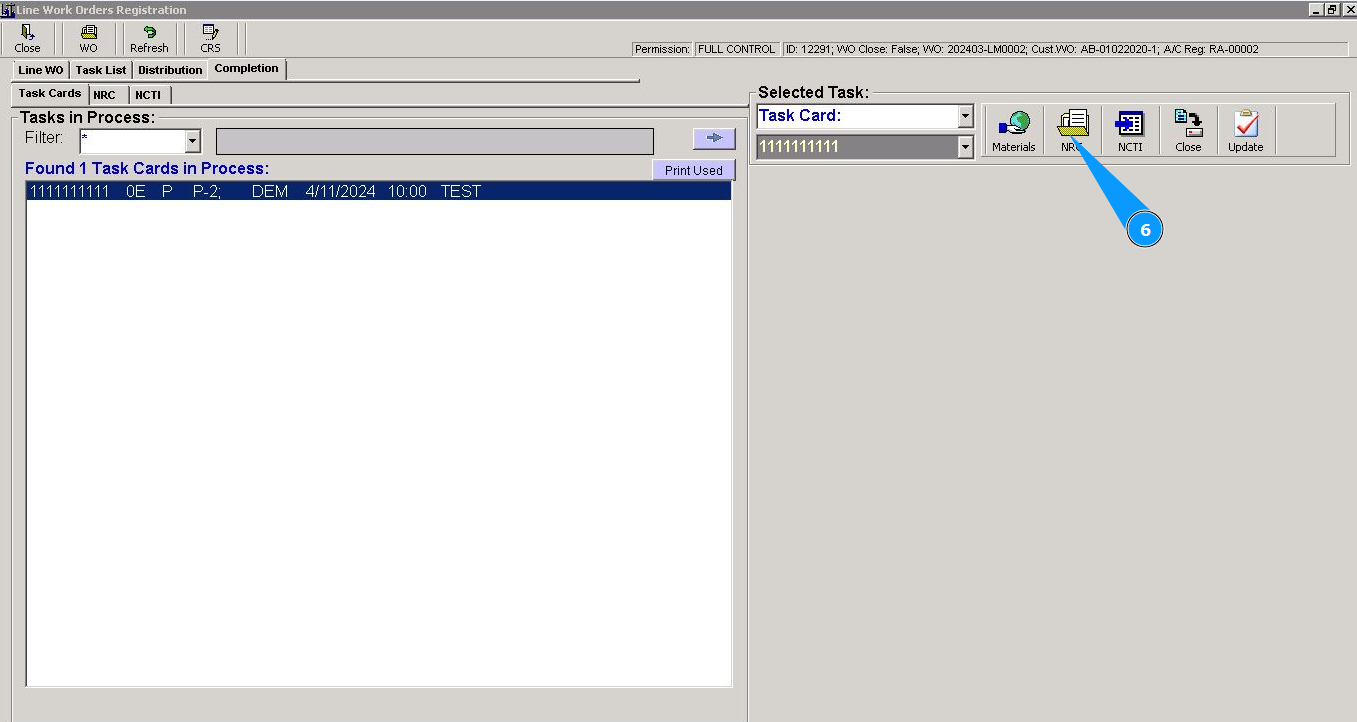The image size is (1357, 722).
Task: Close the window with the title bar X
Action: pos(1348,9)
